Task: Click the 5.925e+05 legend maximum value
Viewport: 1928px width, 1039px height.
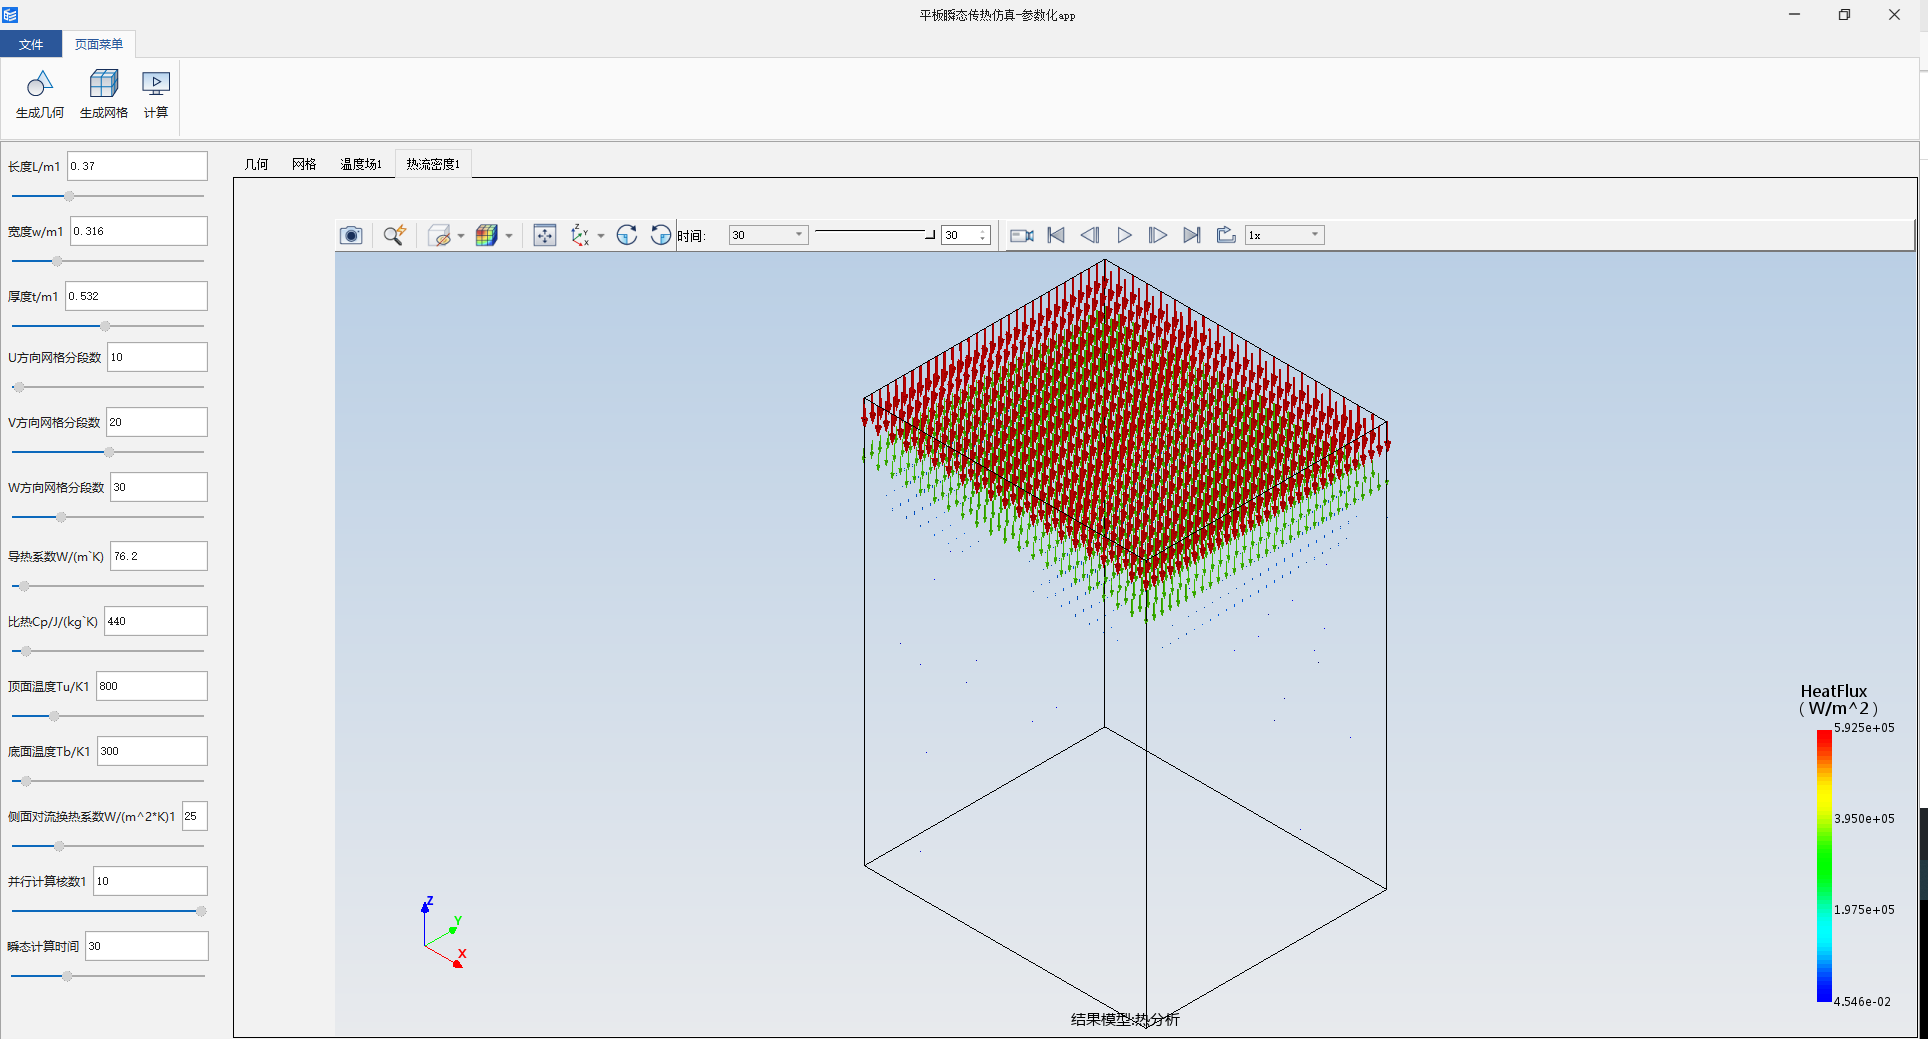Action: (1864, 728)
